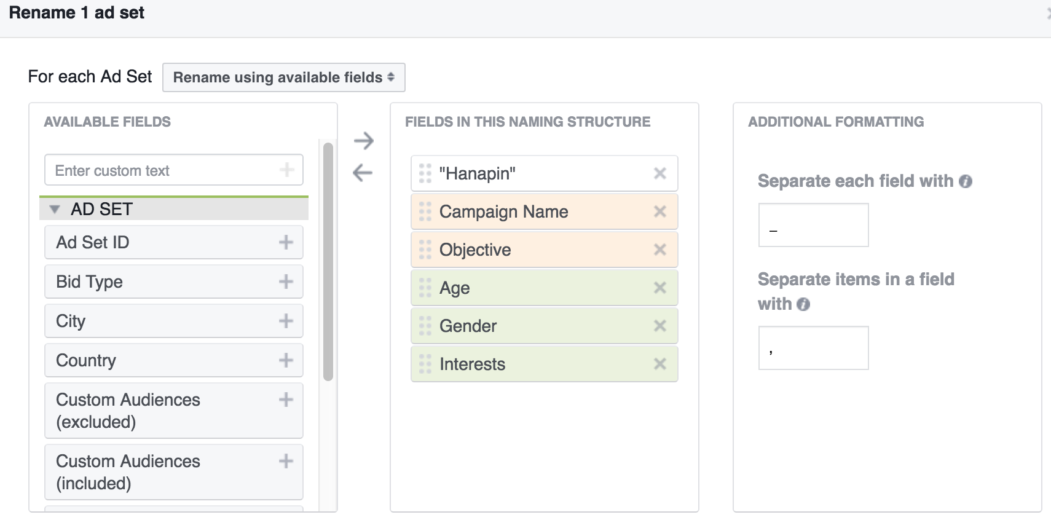Focus the field separator input box

(x=814, y=225)
